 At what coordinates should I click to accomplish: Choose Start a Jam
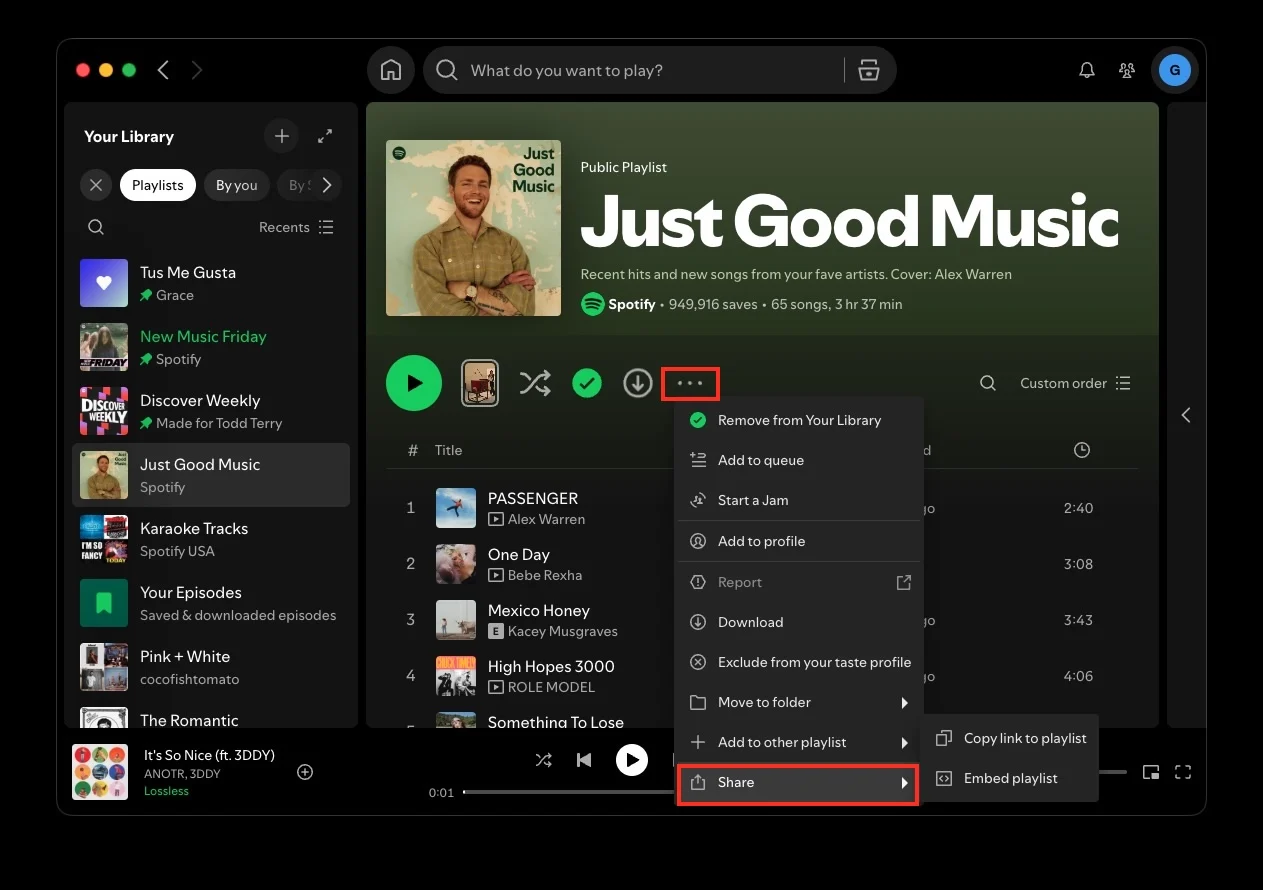point(799,500)
